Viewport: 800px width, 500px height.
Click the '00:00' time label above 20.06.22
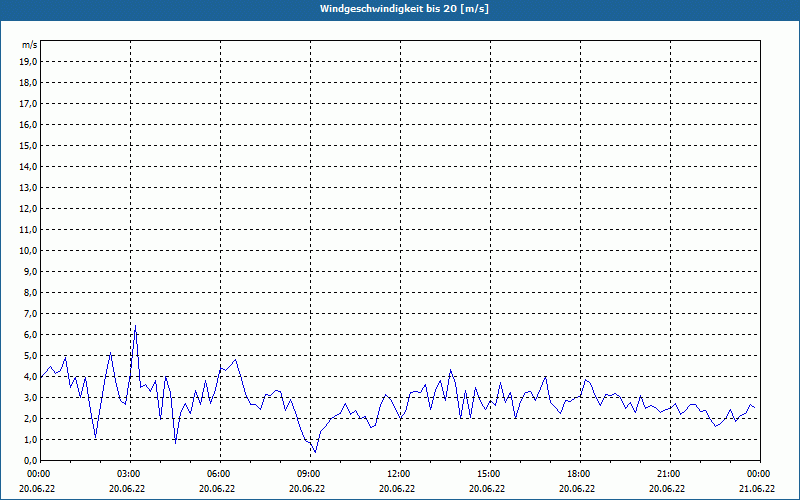pos(37,474)
